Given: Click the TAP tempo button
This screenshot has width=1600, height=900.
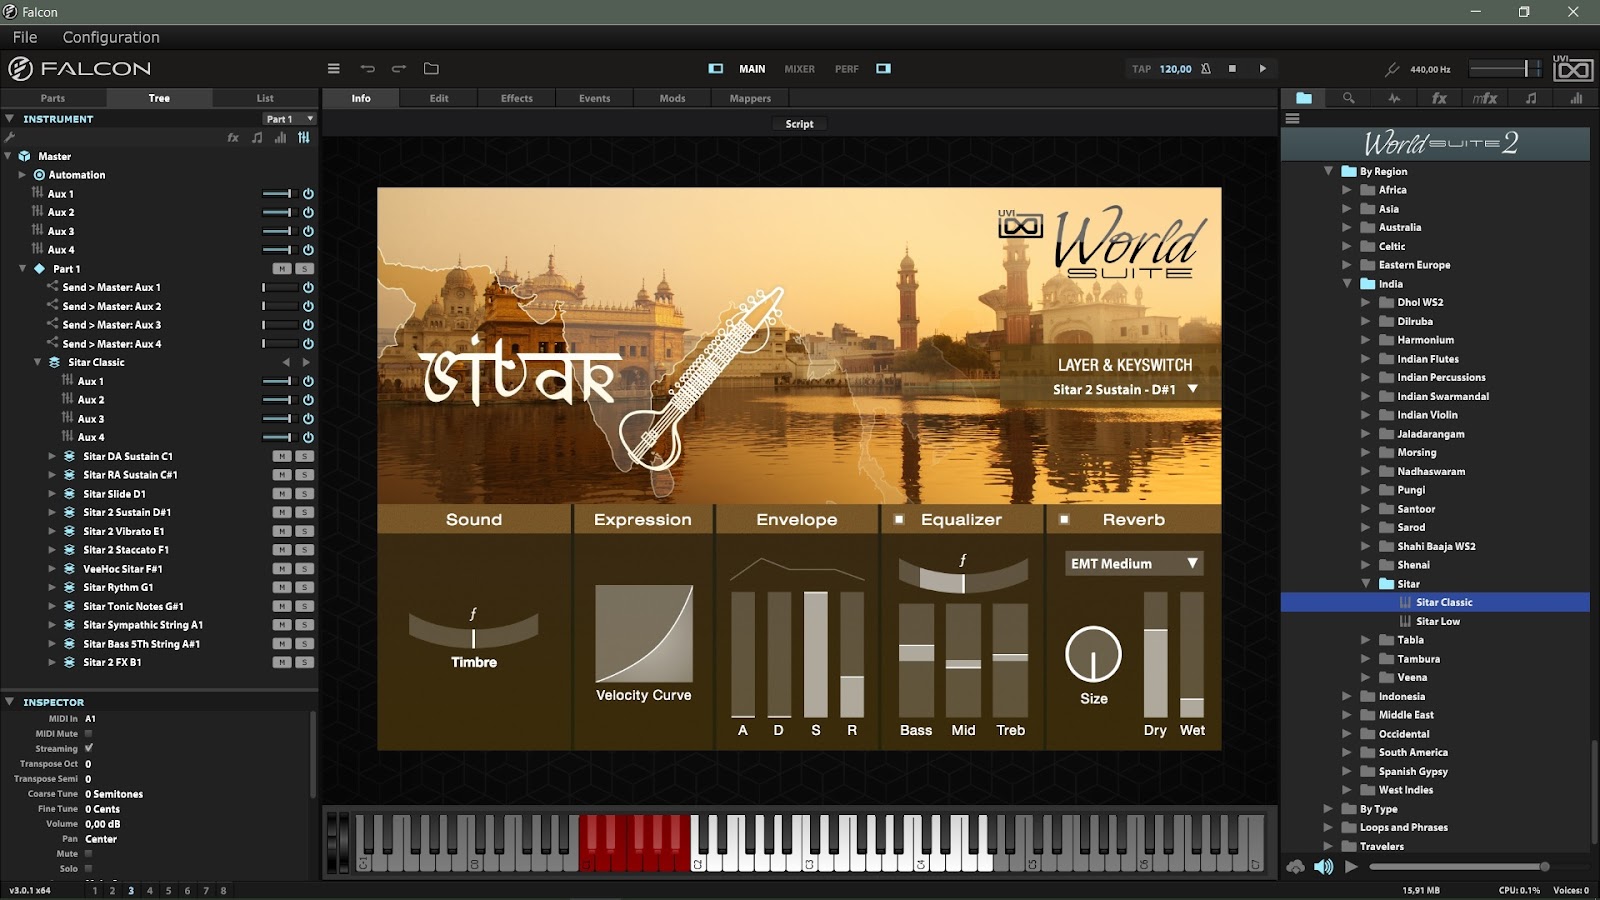Looking at the screenshot, I should coord(1141,69).
